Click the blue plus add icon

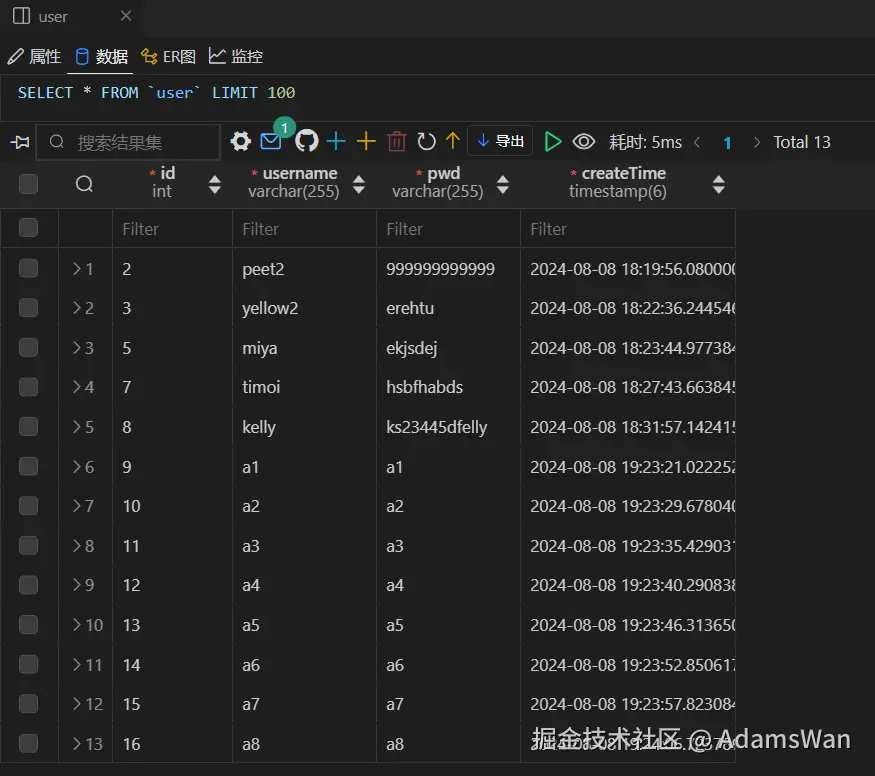click(x=336, y=141)
